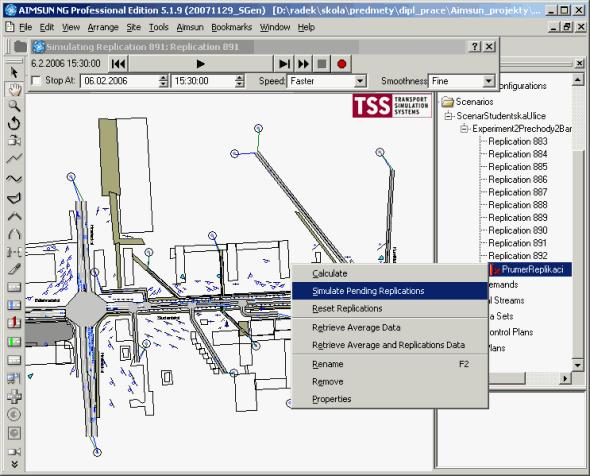Click the Stop At date field
Screen dimensions: 590x476
click(x=120, y=81)
